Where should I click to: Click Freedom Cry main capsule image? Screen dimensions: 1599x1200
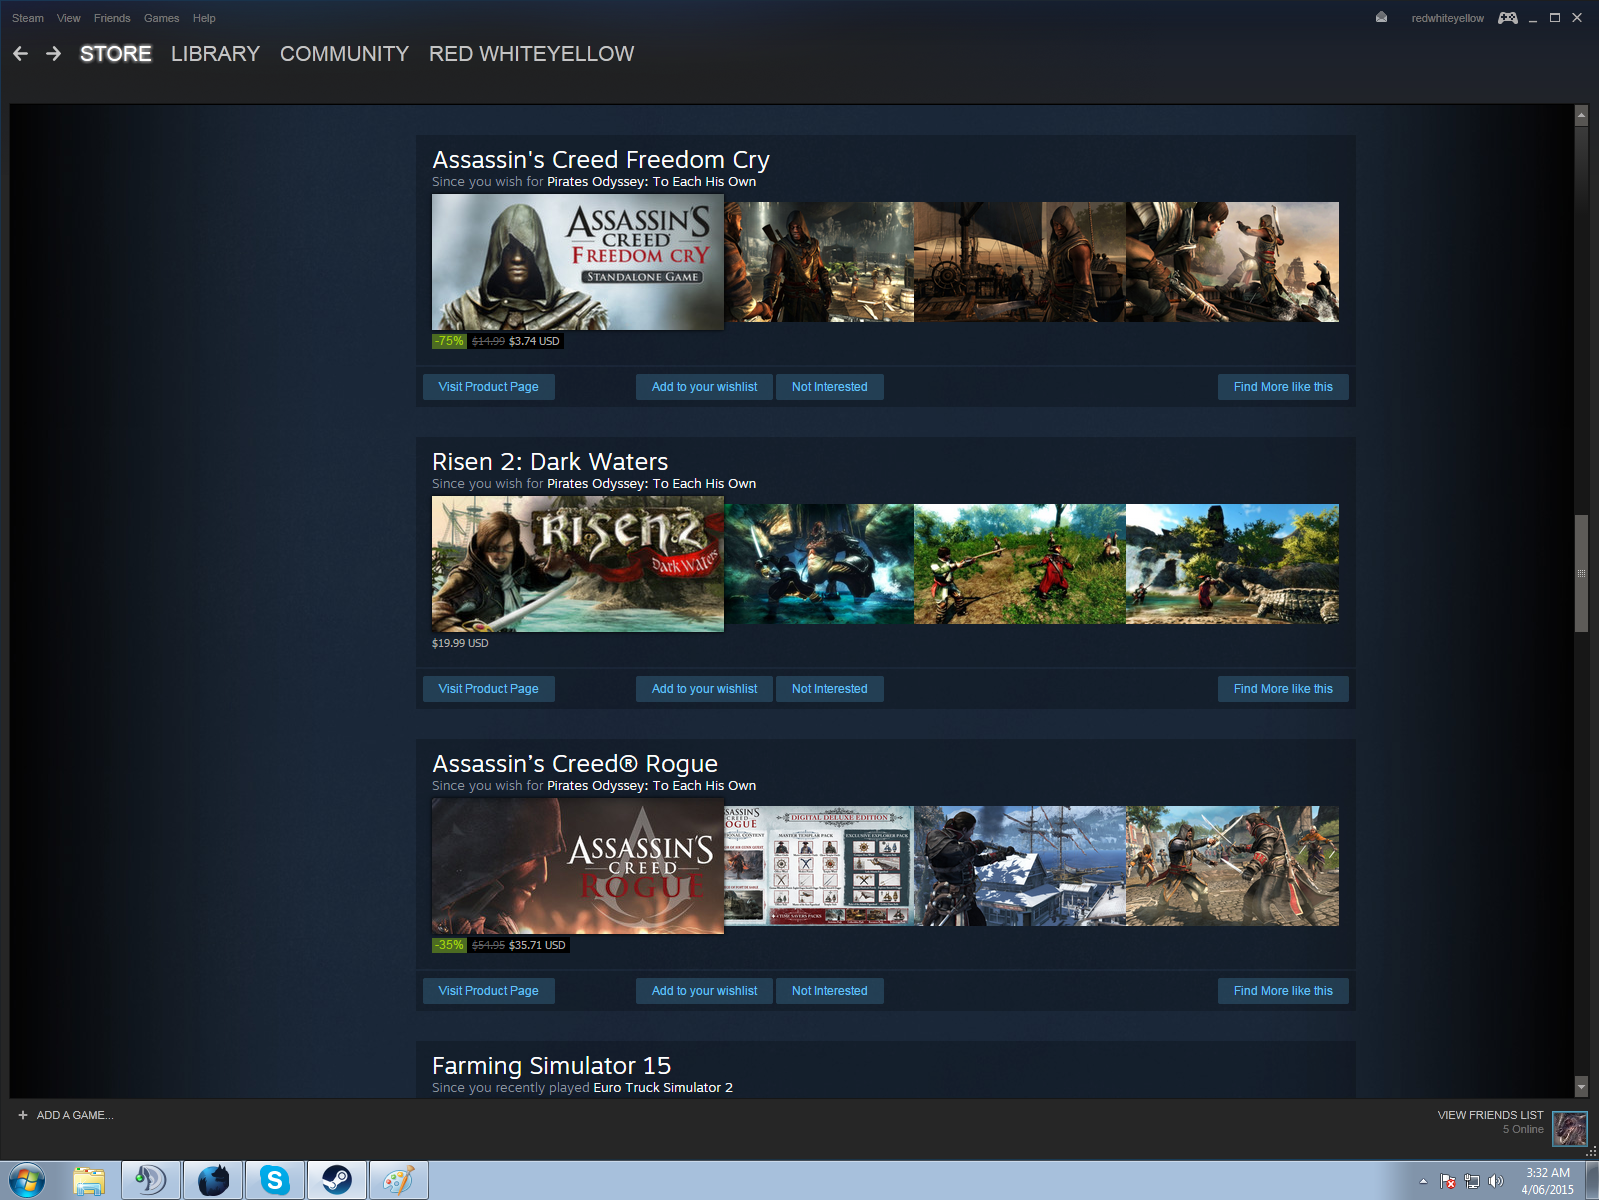click(x=577, y=262)
